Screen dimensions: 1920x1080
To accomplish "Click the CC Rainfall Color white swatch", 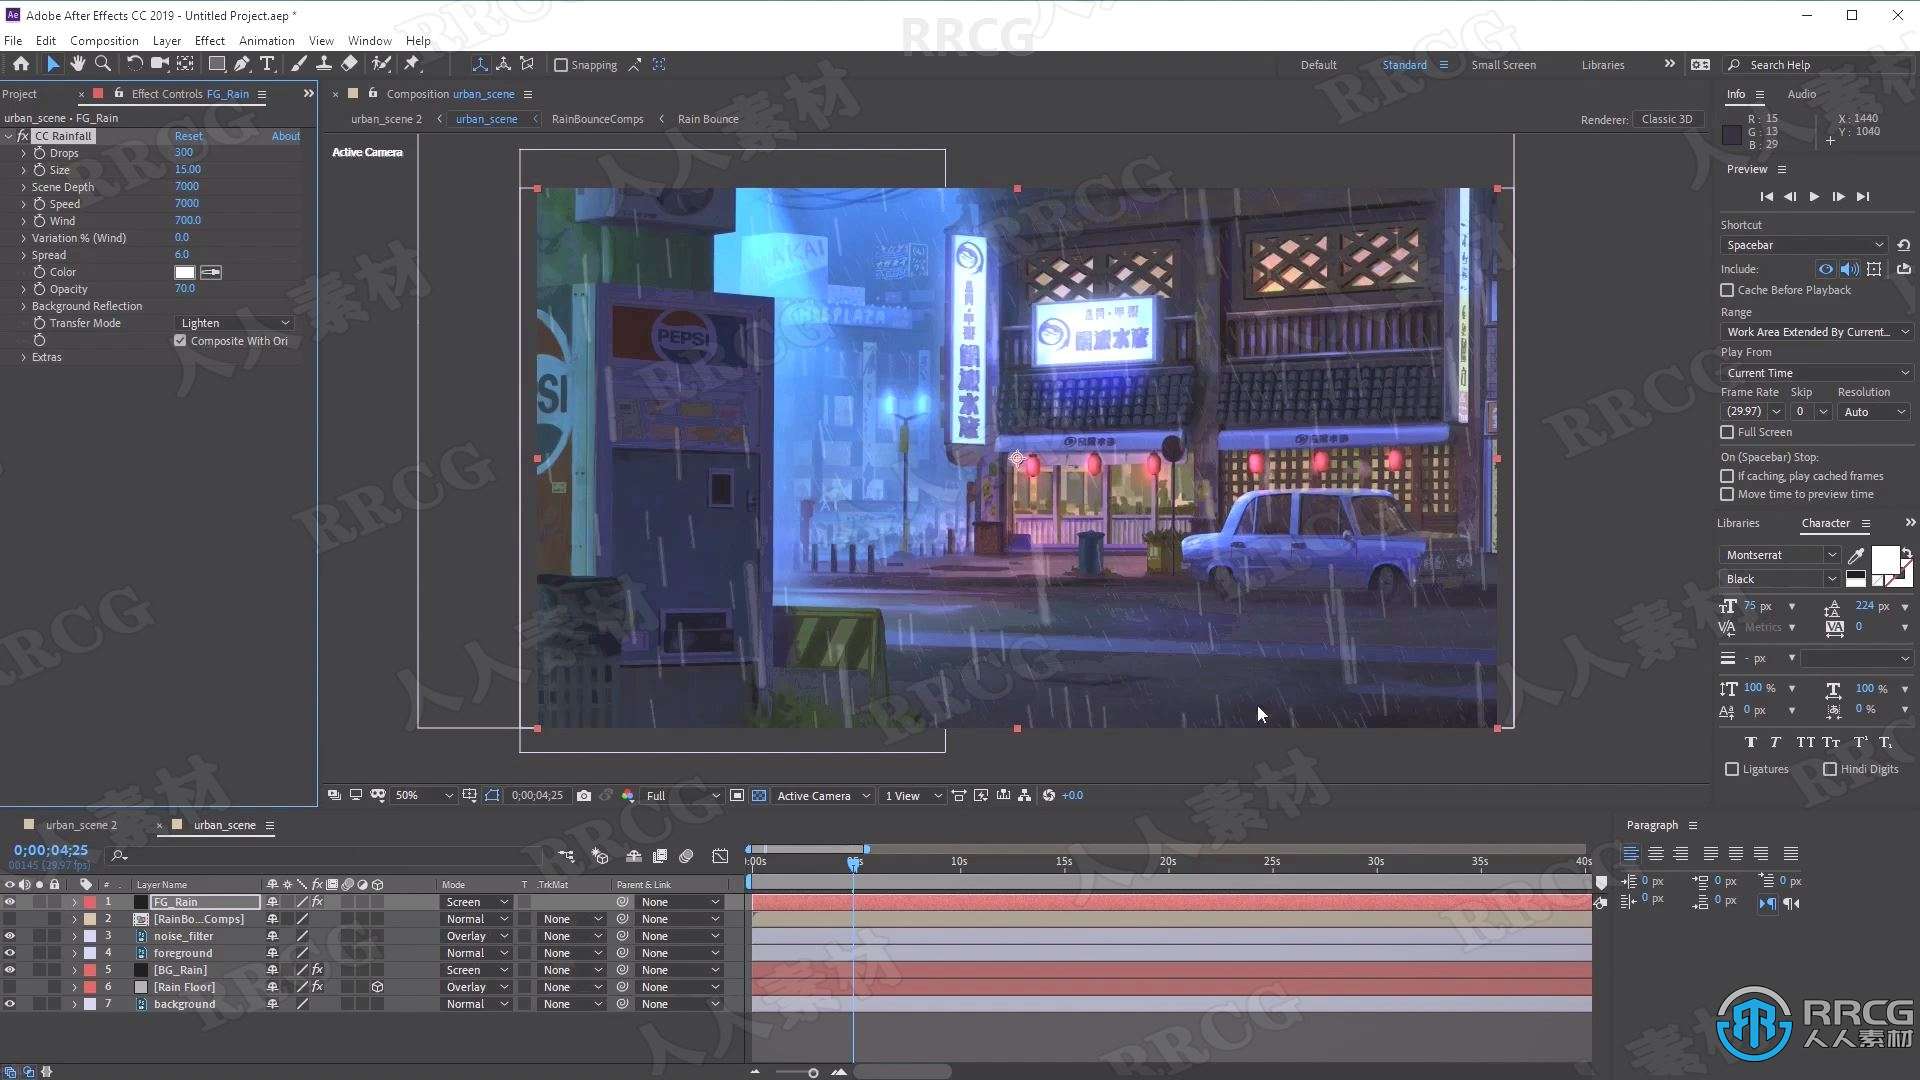I will 185,272.
